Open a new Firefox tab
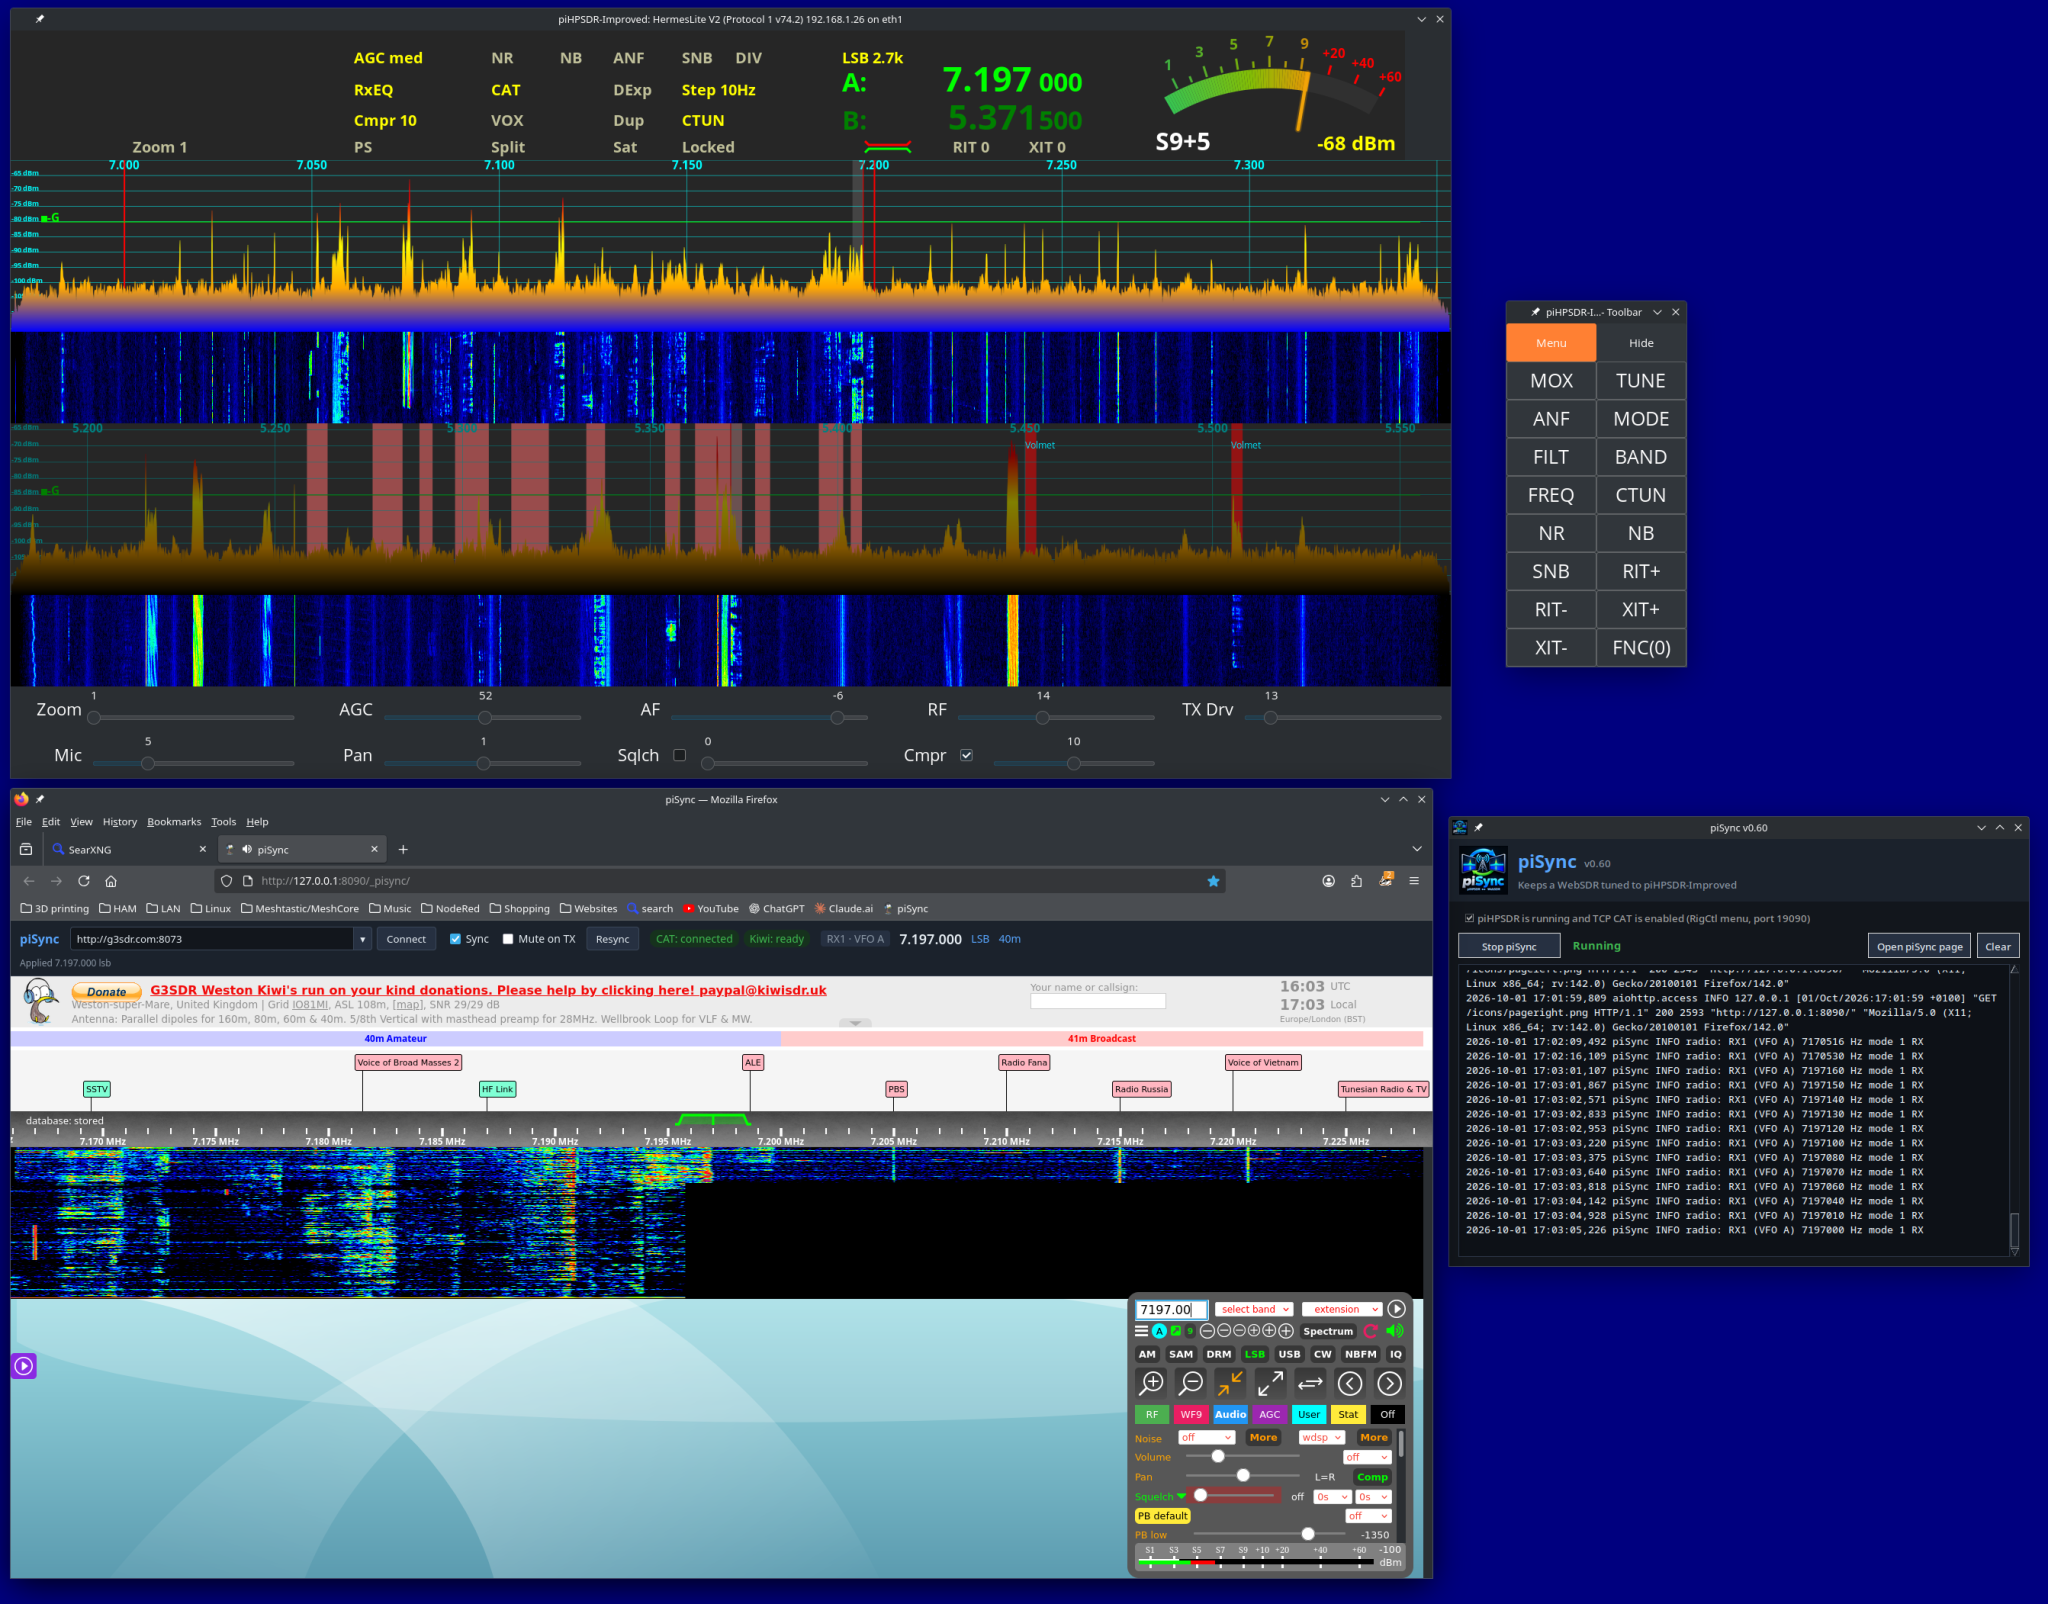 tap(403, 849)
